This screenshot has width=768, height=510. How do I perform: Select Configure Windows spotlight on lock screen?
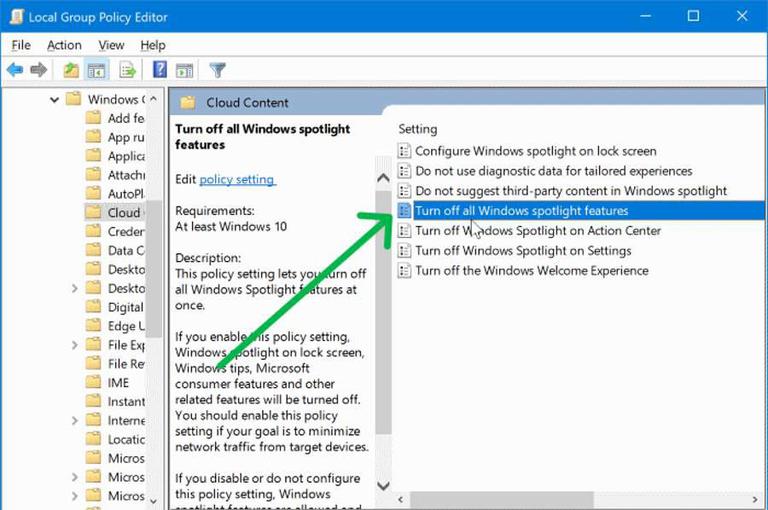coord(536,151)
